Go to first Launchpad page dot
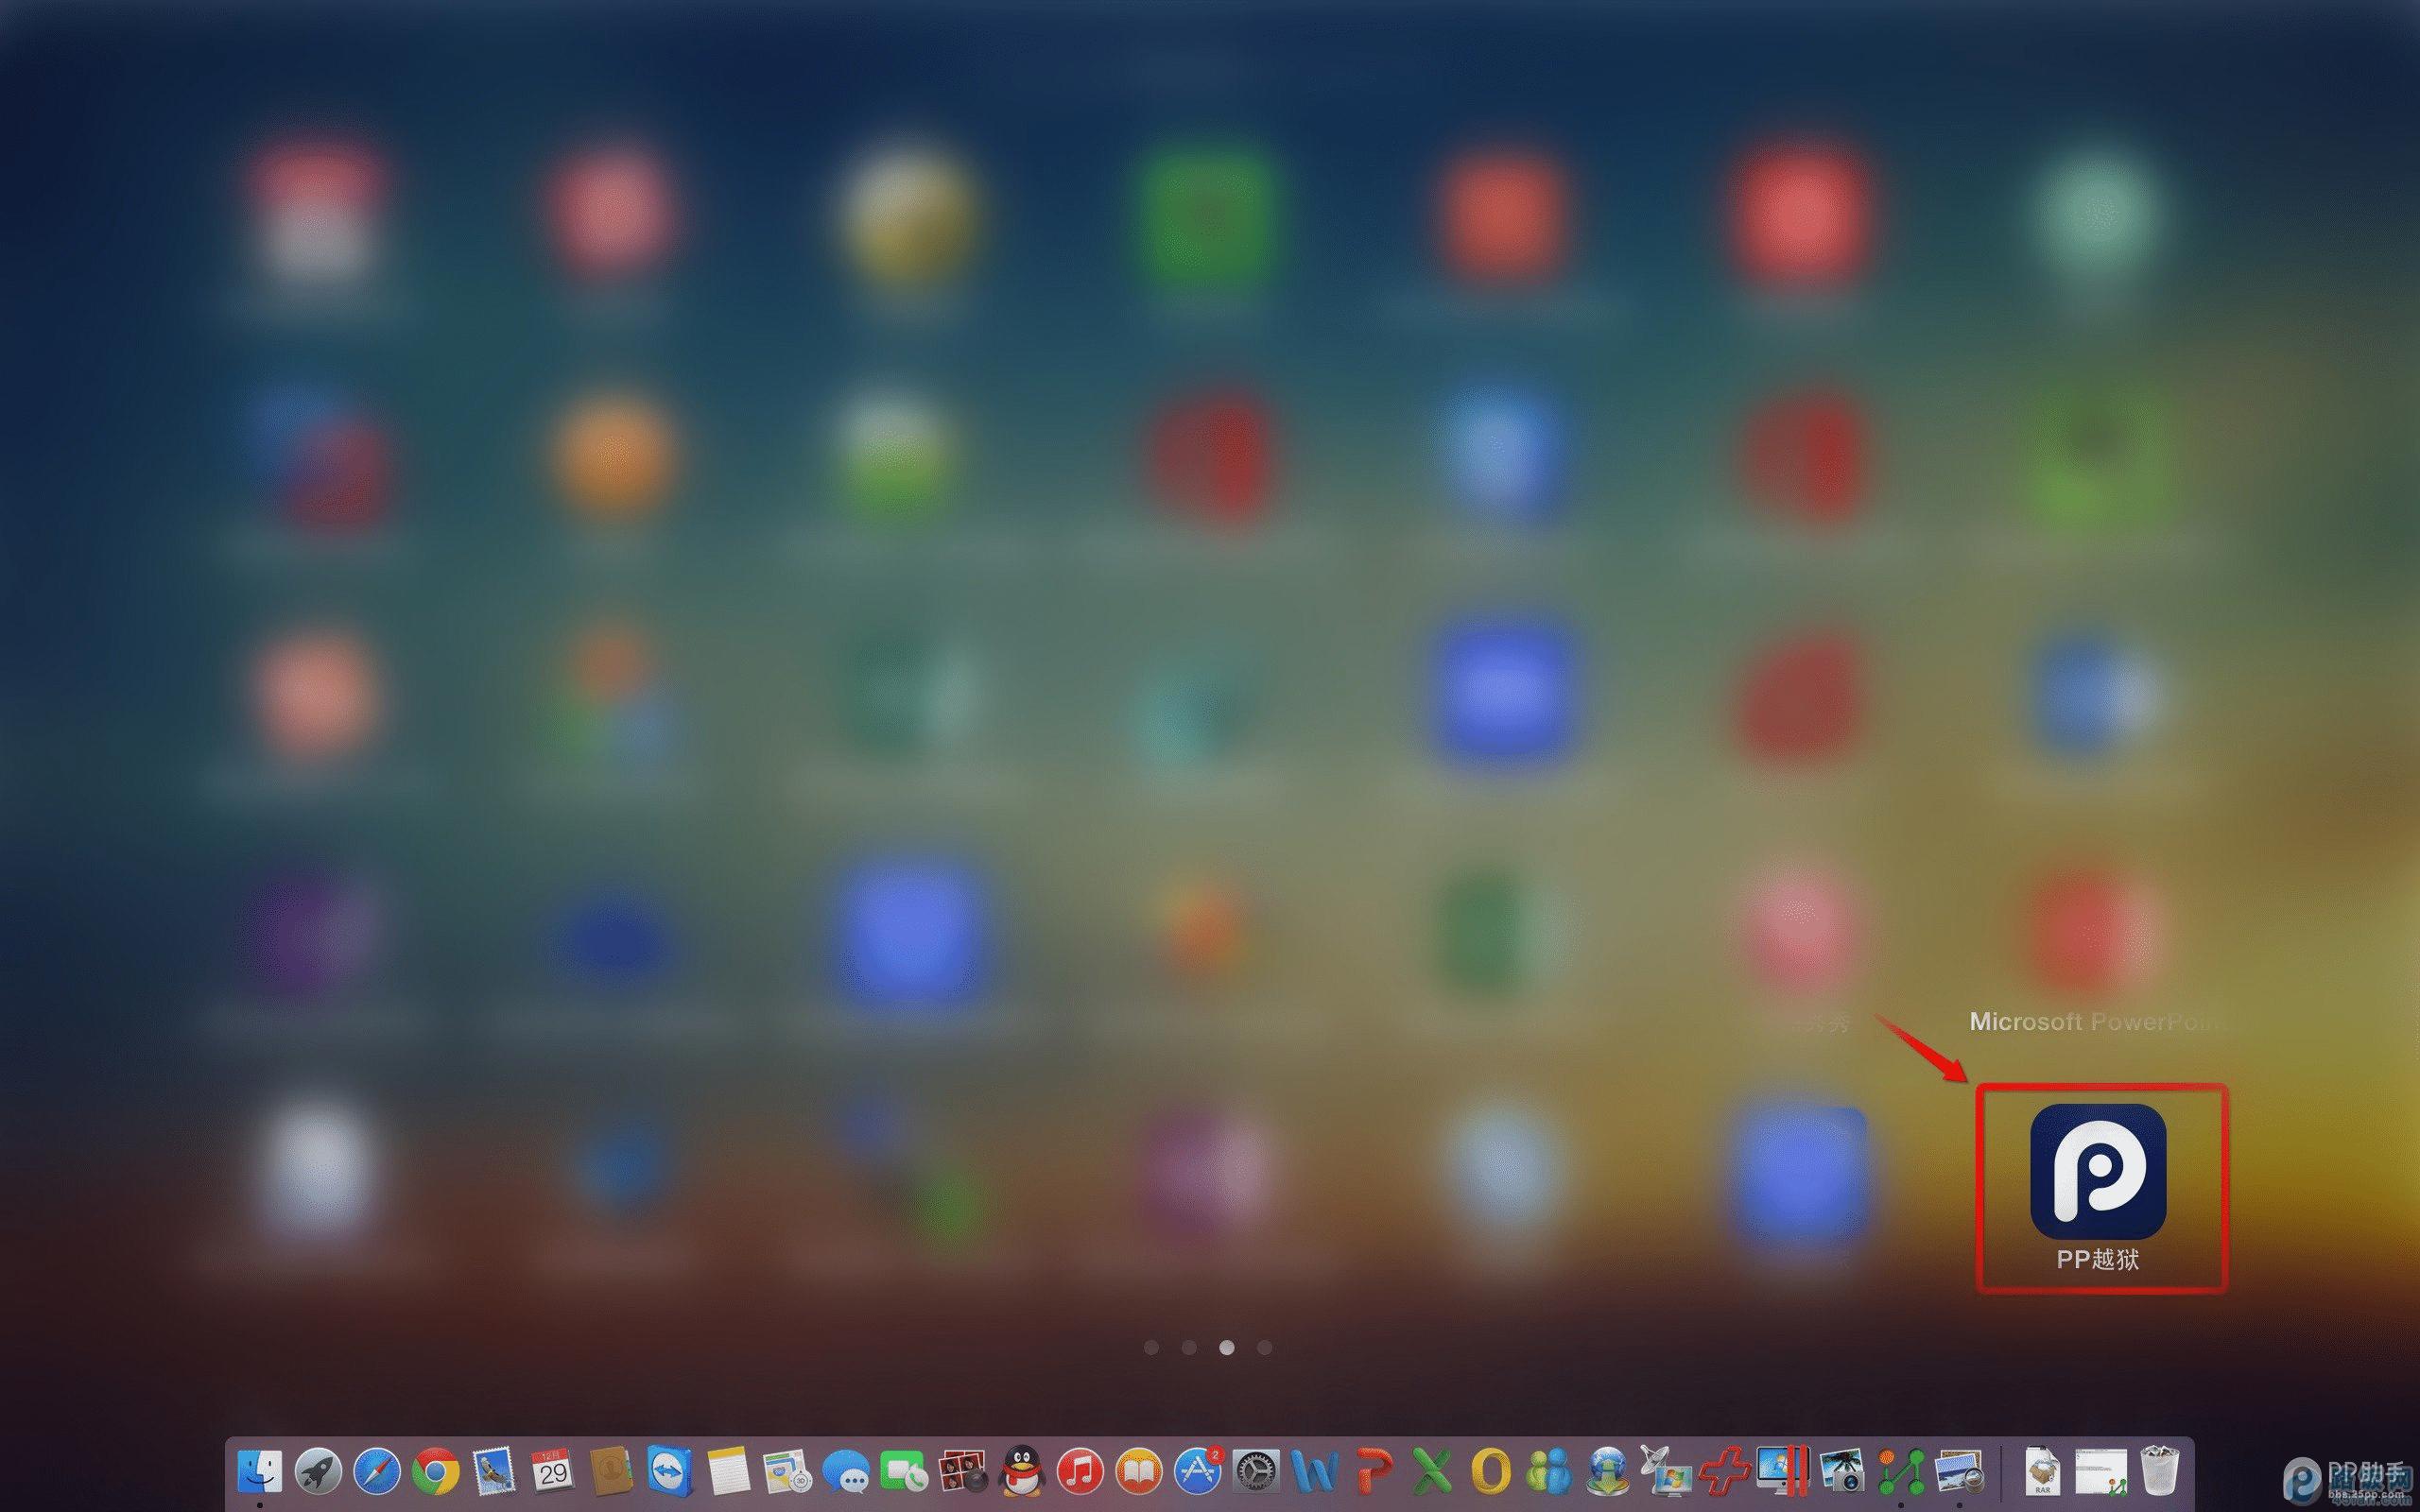The height and width of the screenshot is (1512, 2420). tap(1151, 1347)
